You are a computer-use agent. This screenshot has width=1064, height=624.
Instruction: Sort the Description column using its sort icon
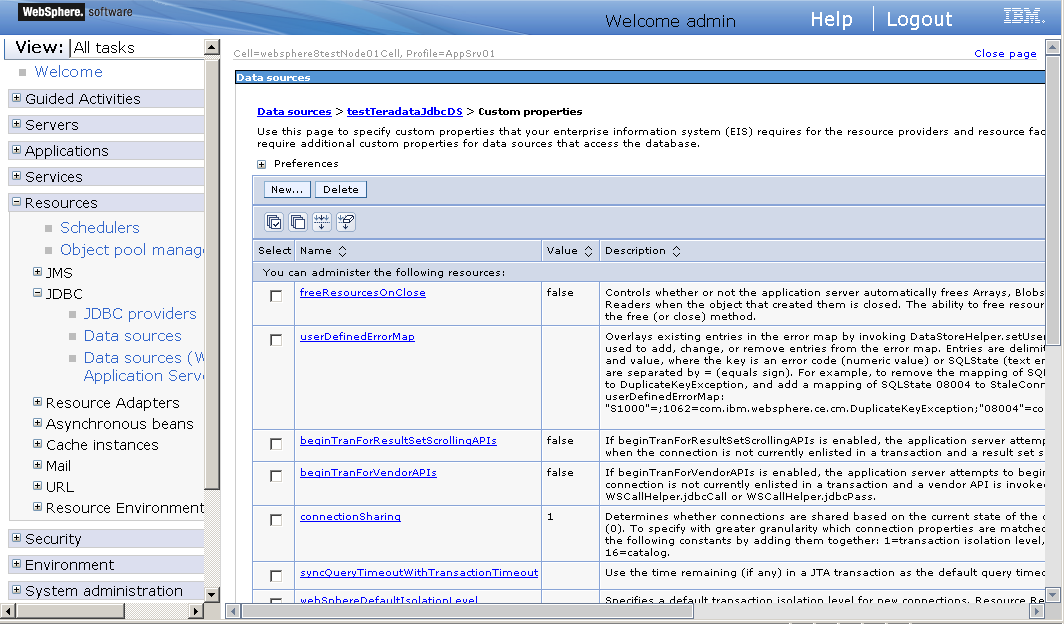coord(676,250)
